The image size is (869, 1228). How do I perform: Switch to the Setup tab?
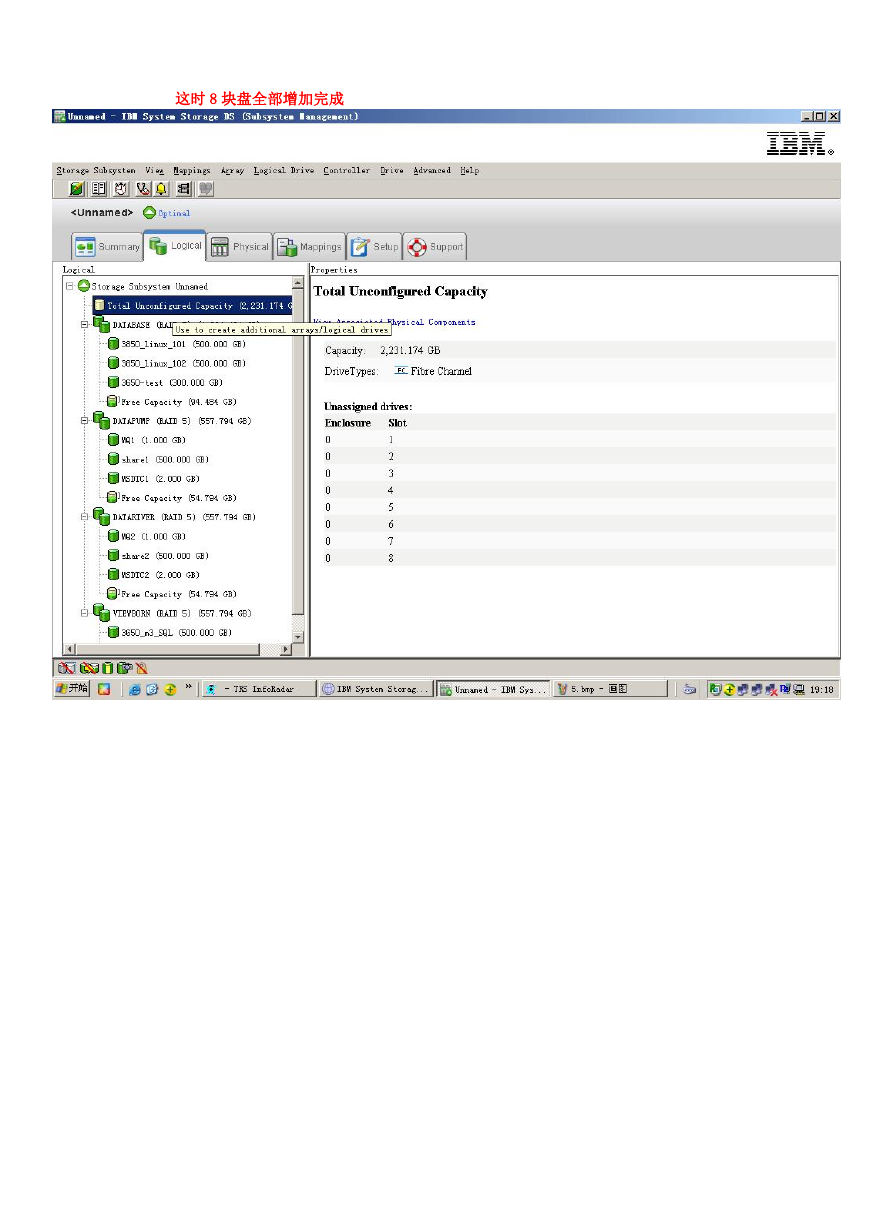(x=374, y=247)
